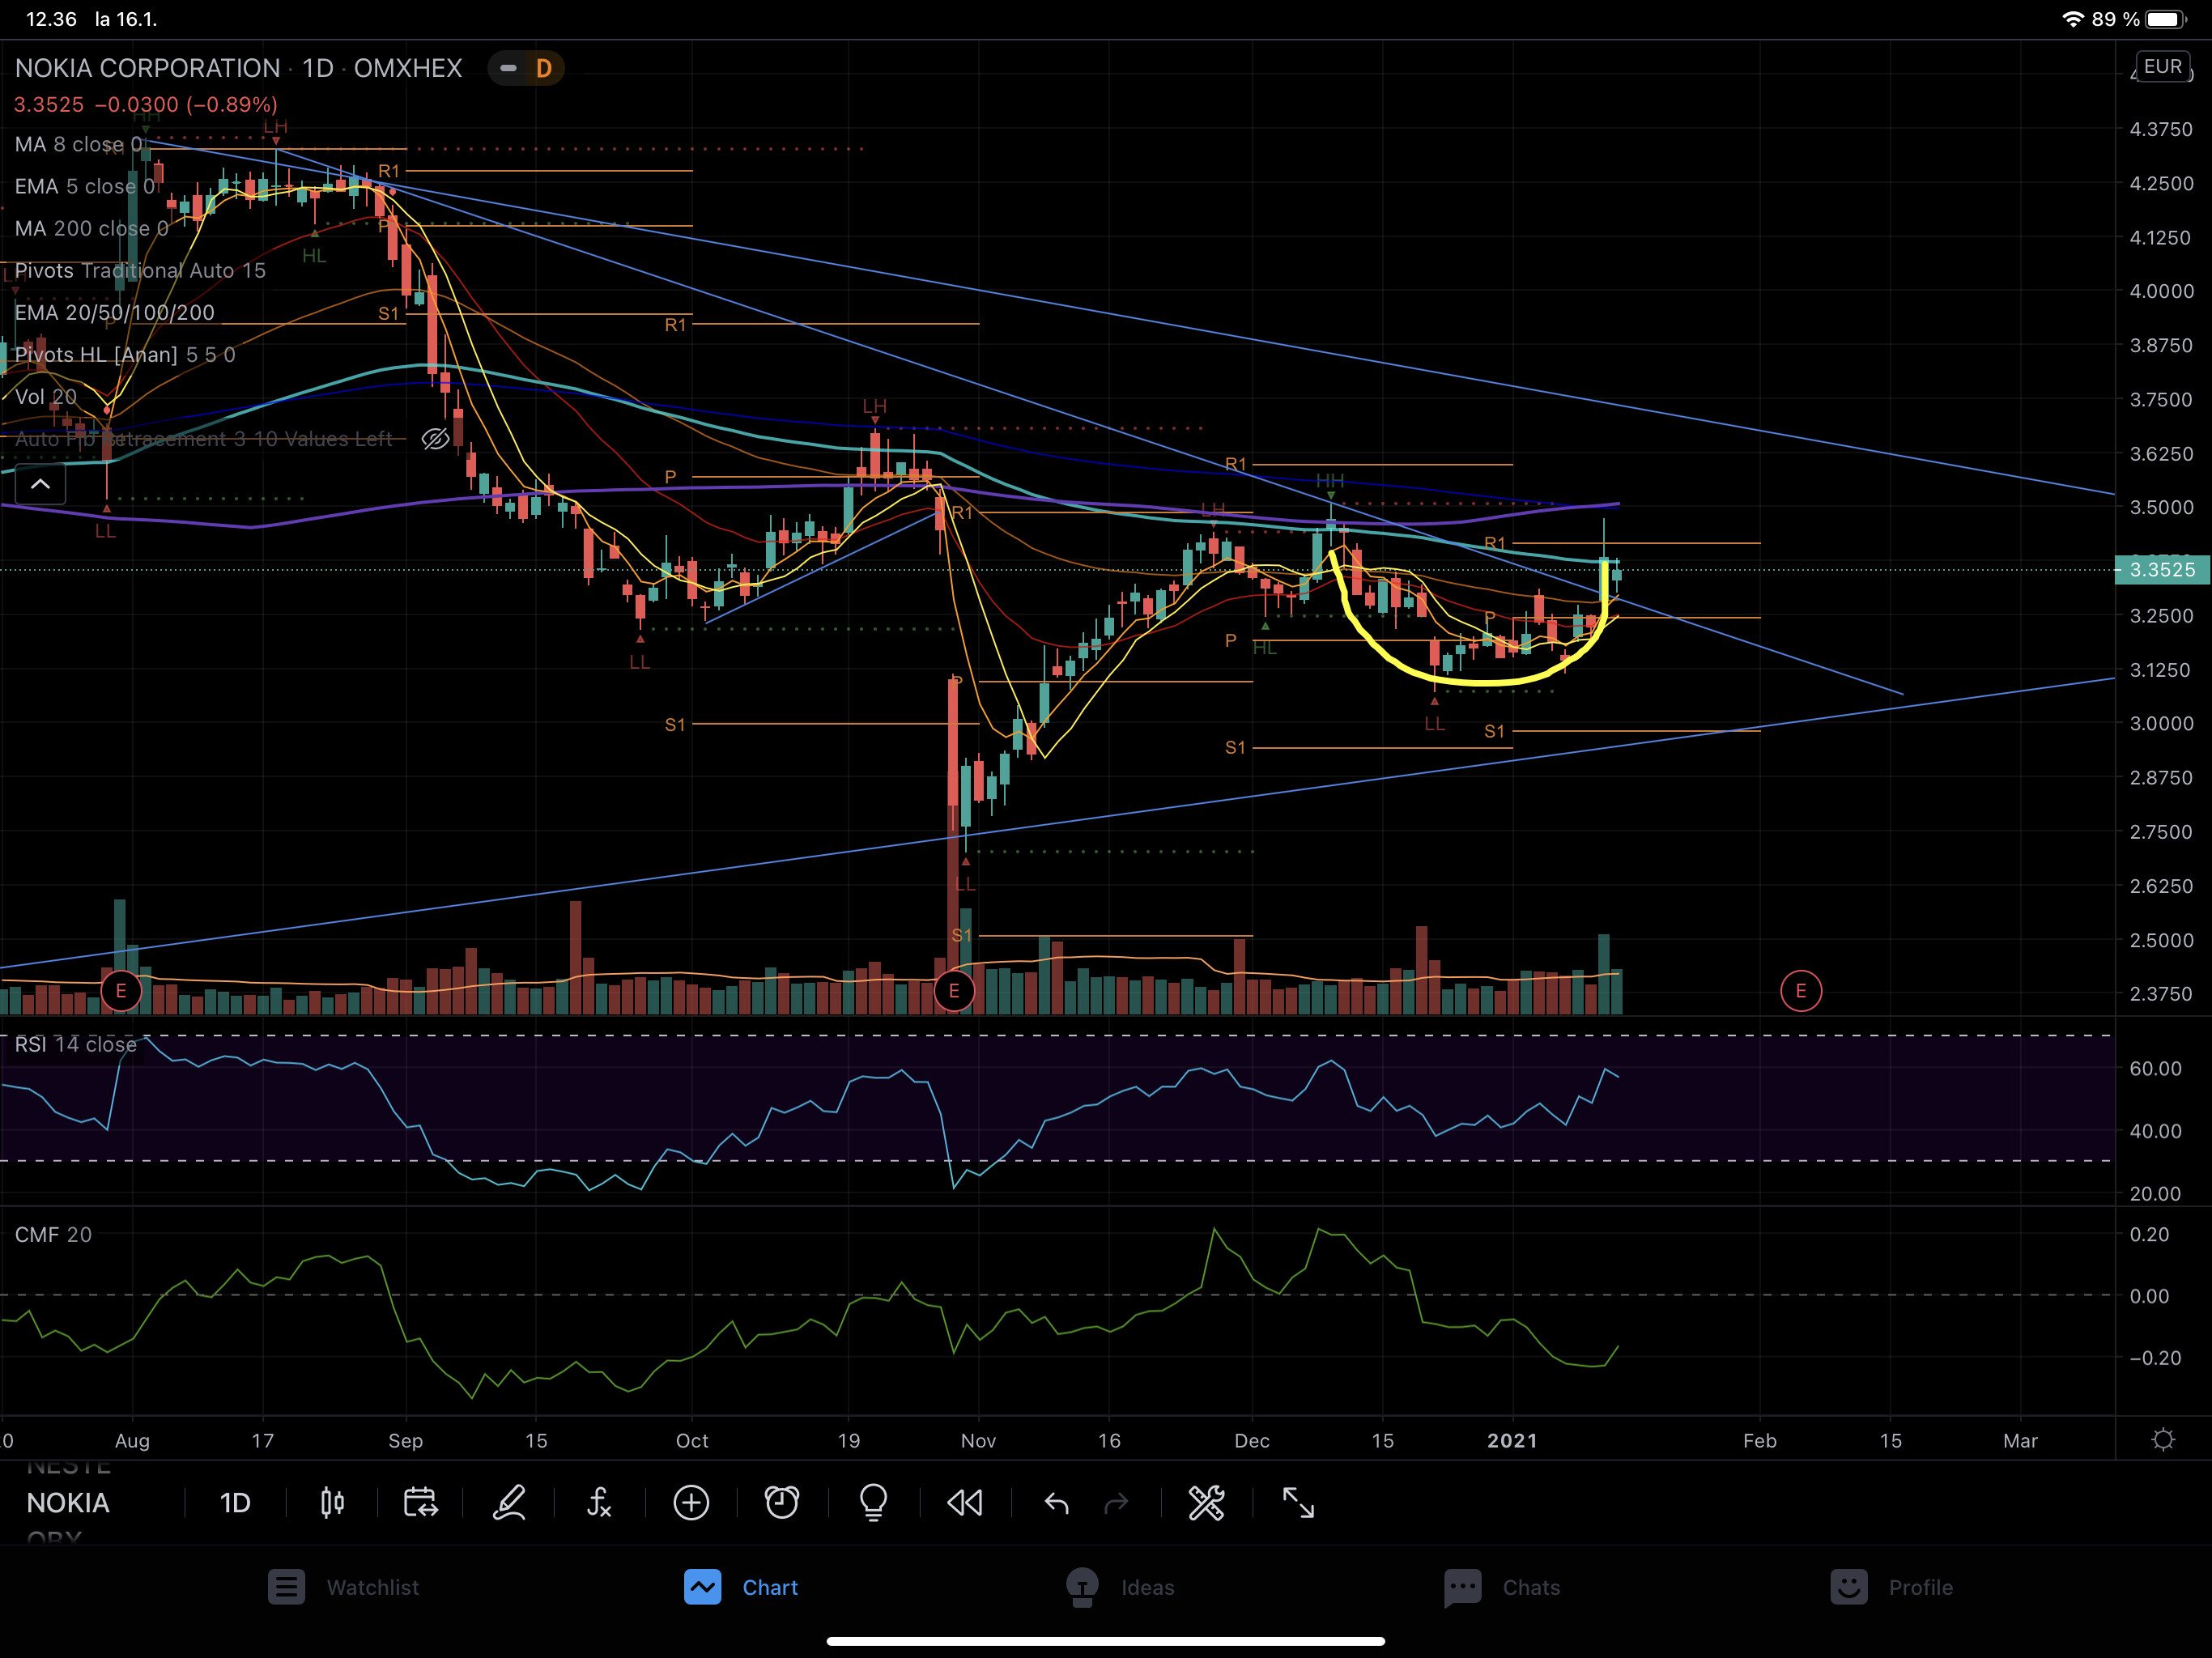Select the CMF 20 pane label
This screenshot has height=1658, width=2212.
[53, 1235]
